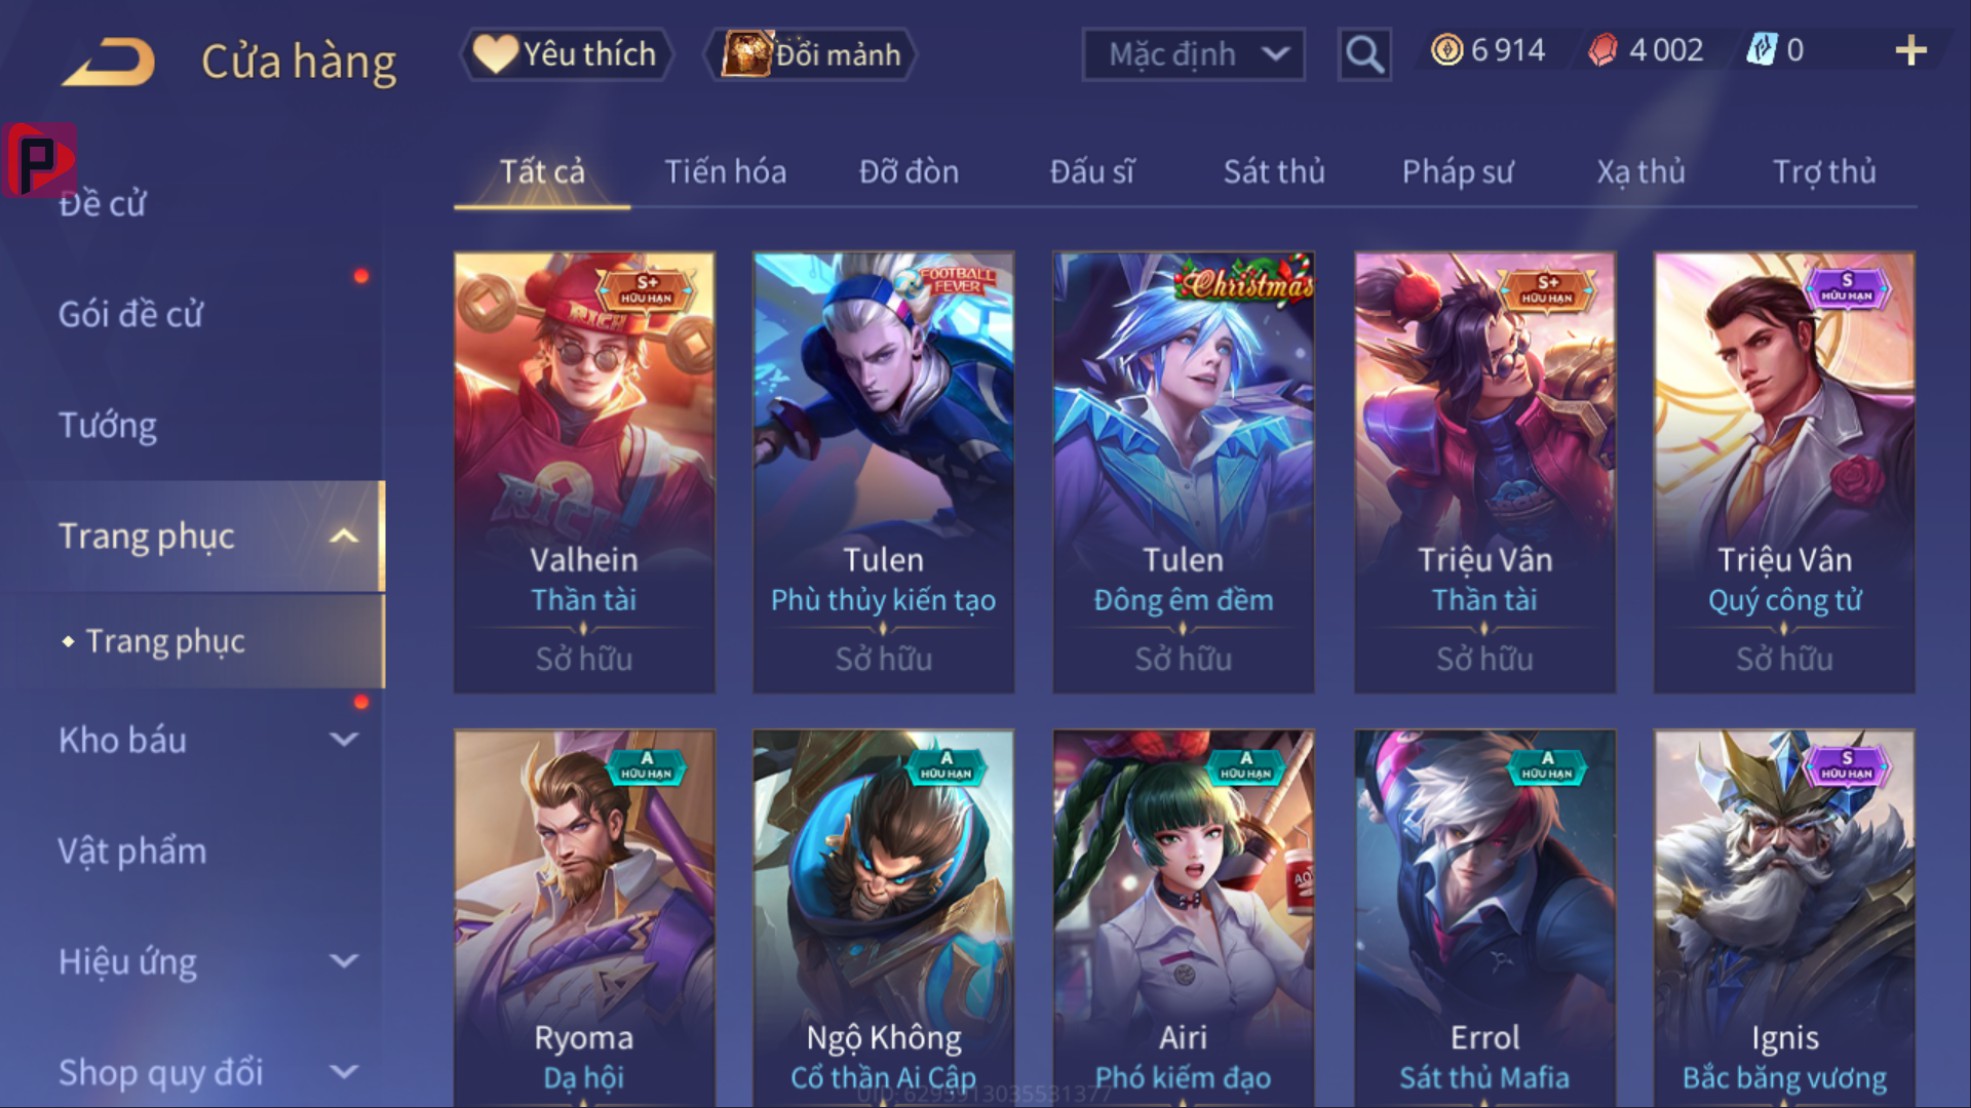This screenshot has width=1971, height=1108.
Task: Open the search magnifier icon
Action: pyautogui.click(x=1364, y=54)
